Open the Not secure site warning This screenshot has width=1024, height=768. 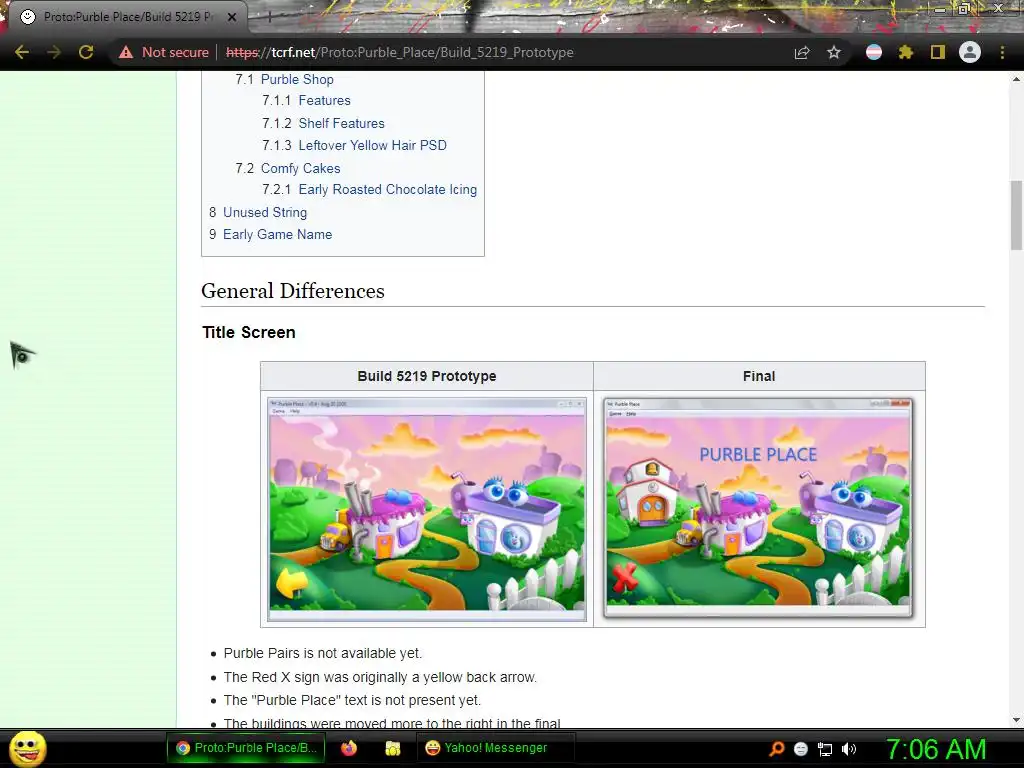pyautogui.click(x=163, y=52)
